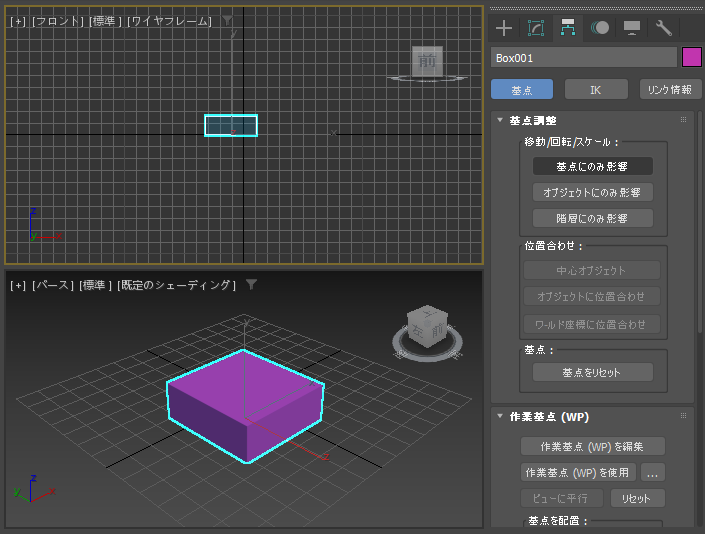Open the Display panel tab

tap(632, 28)
